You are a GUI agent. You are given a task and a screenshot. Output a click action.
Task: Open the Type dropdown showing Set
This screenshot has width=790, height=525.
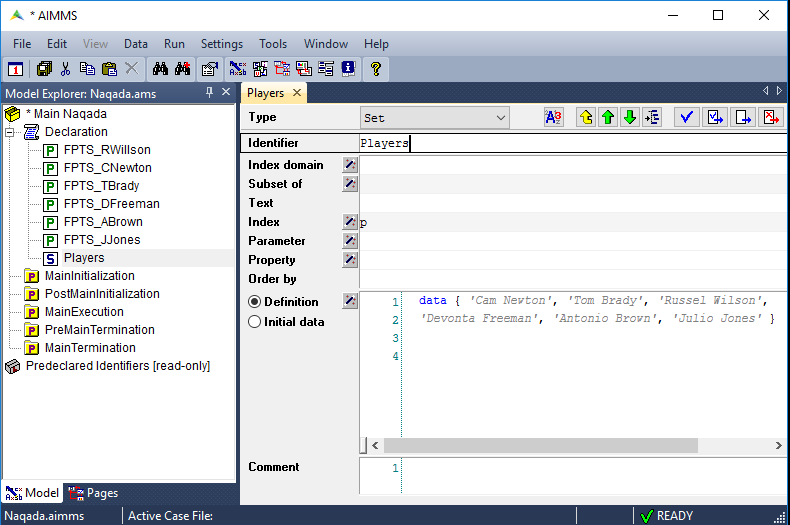point(434,118)
